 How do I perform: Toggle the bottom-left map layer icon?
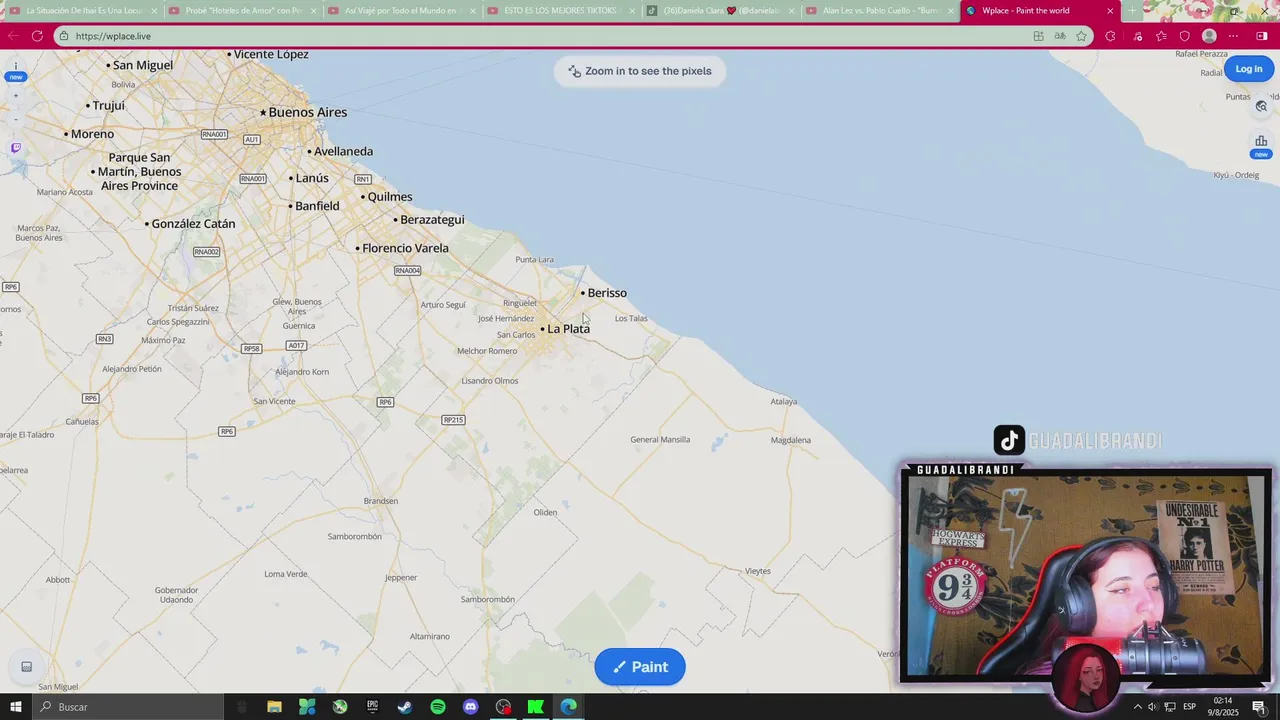click(x=27, y=667)
